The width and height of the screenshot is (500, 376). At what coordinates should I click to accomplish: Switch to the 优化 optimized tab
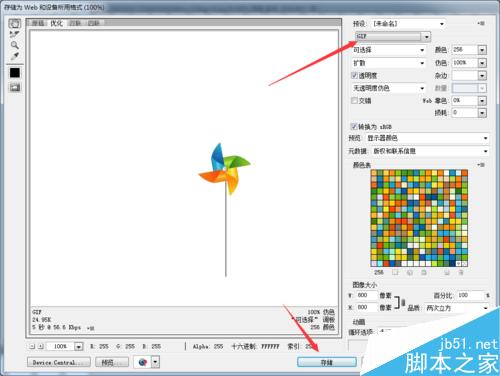tap(56, 23)
